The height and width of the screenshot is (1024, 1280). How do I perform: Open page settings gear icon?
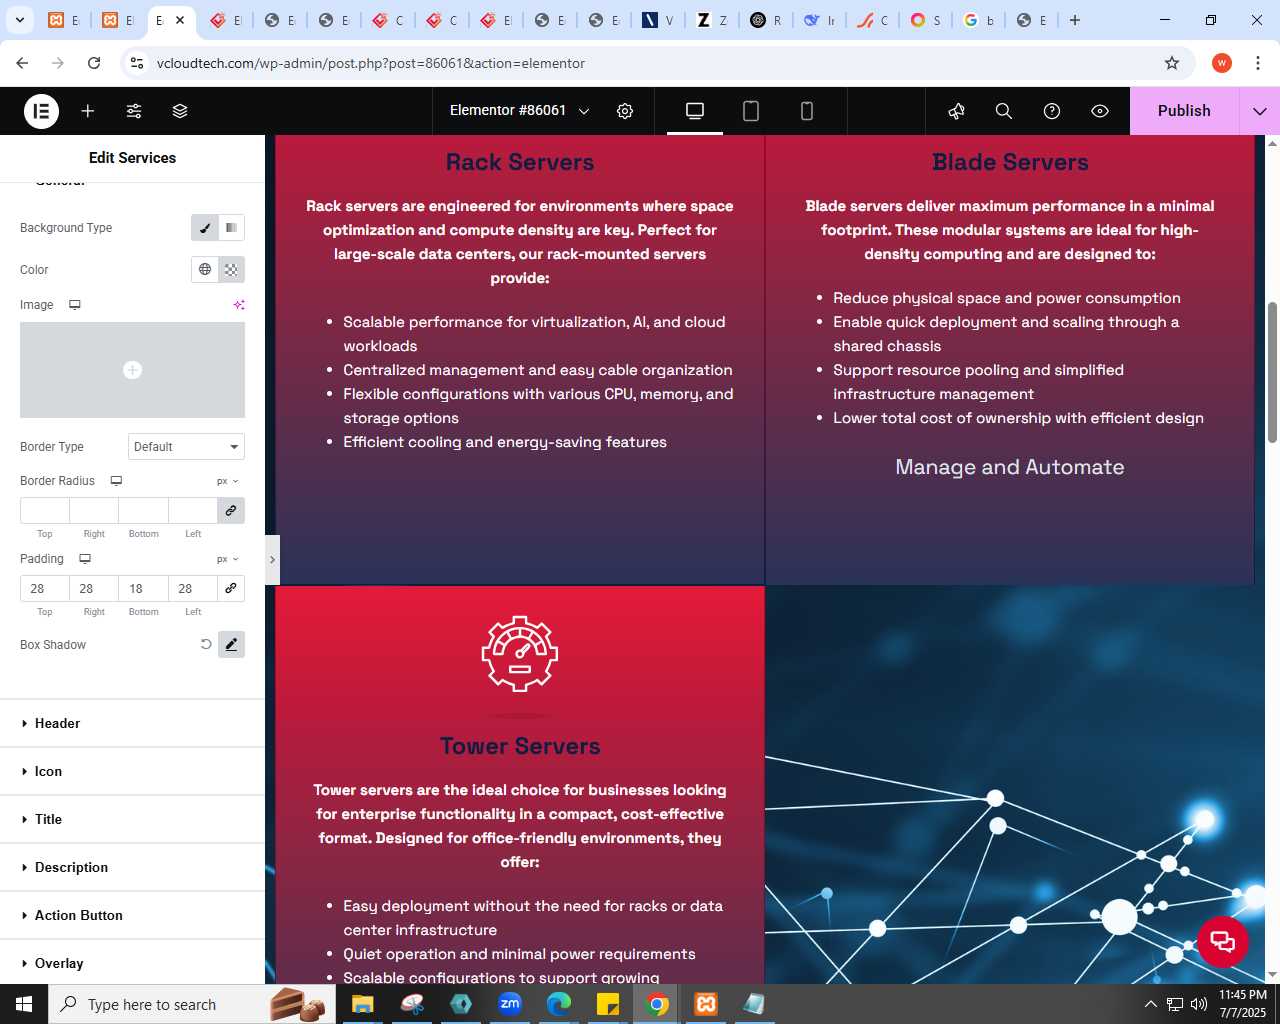pos(625,111)
